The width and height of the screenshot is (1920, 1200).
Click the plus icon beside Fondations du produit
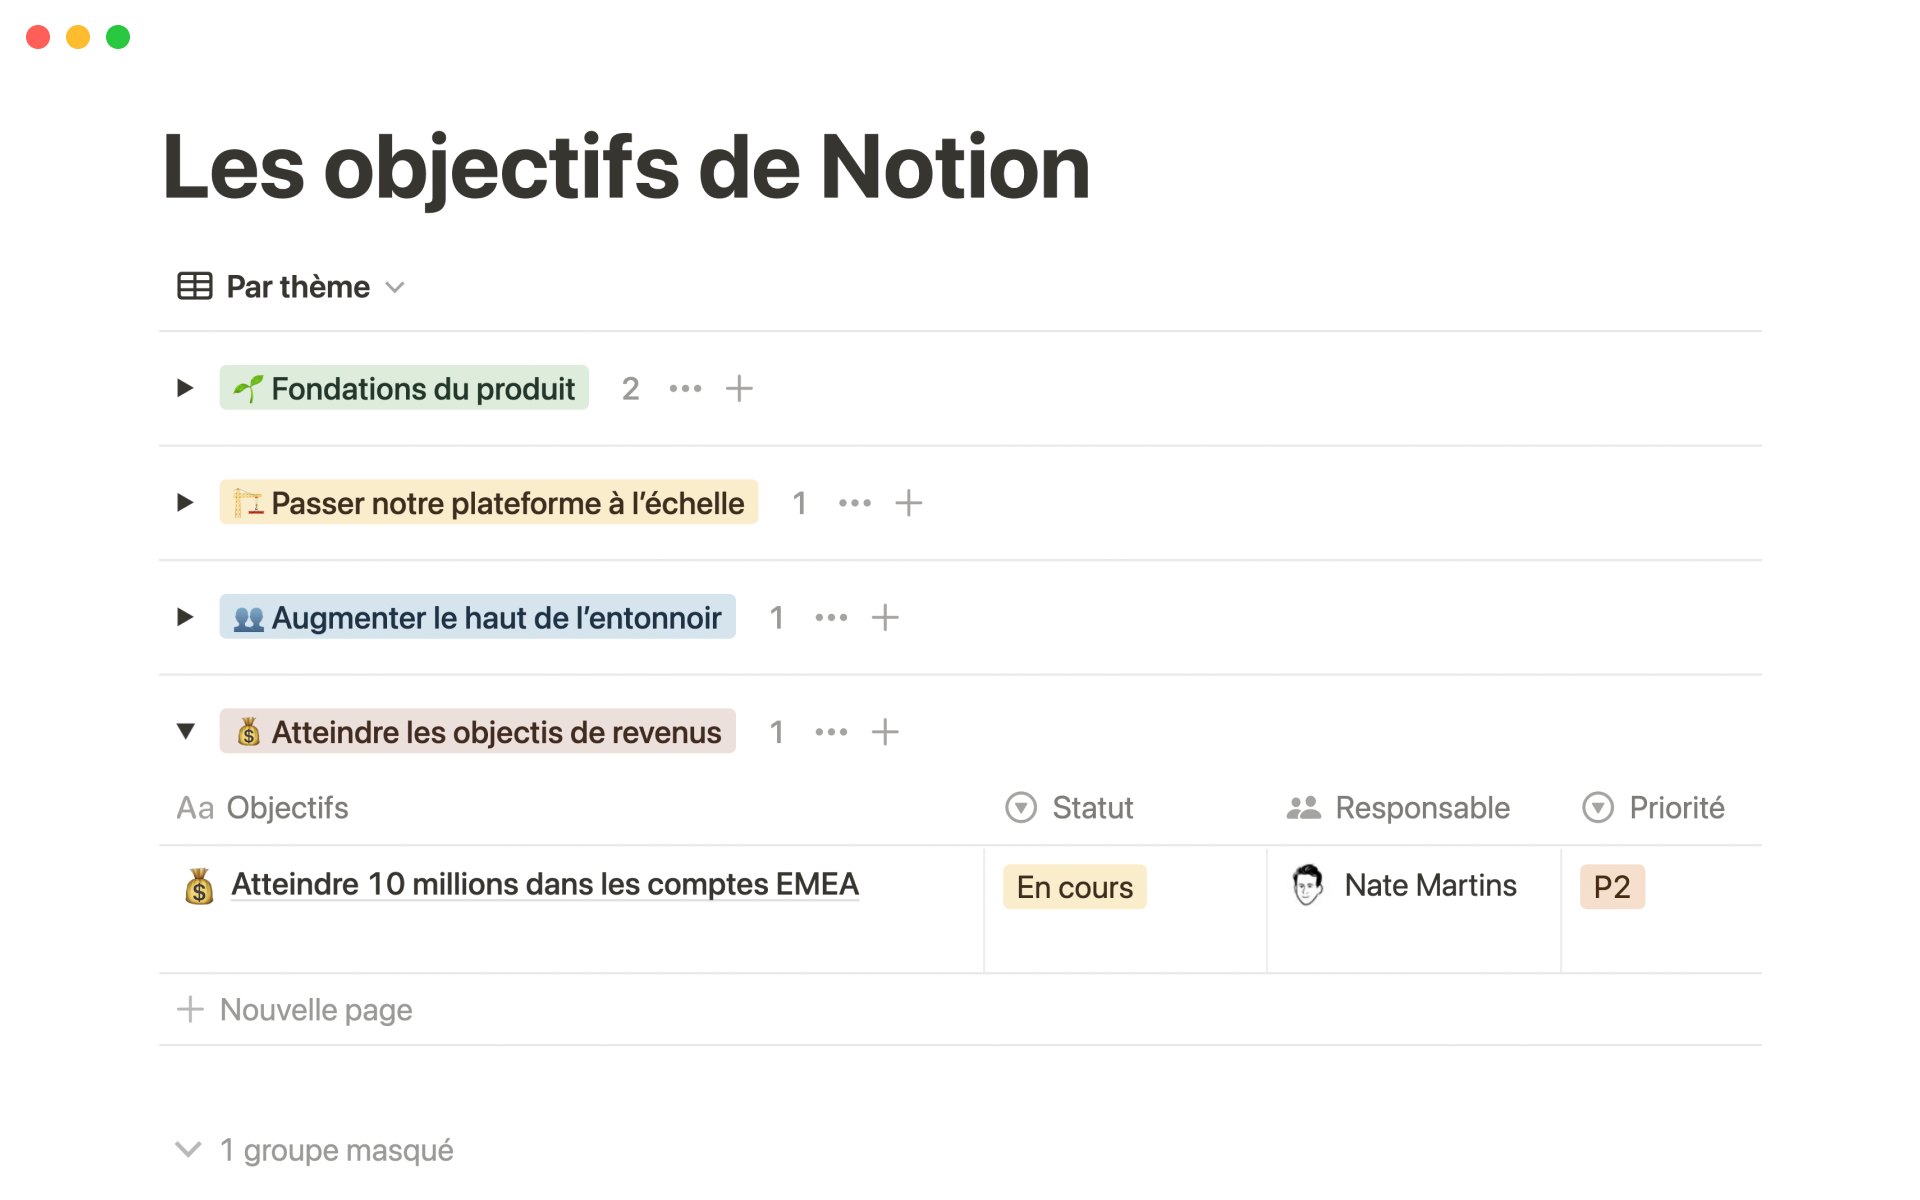pos(739,388)
